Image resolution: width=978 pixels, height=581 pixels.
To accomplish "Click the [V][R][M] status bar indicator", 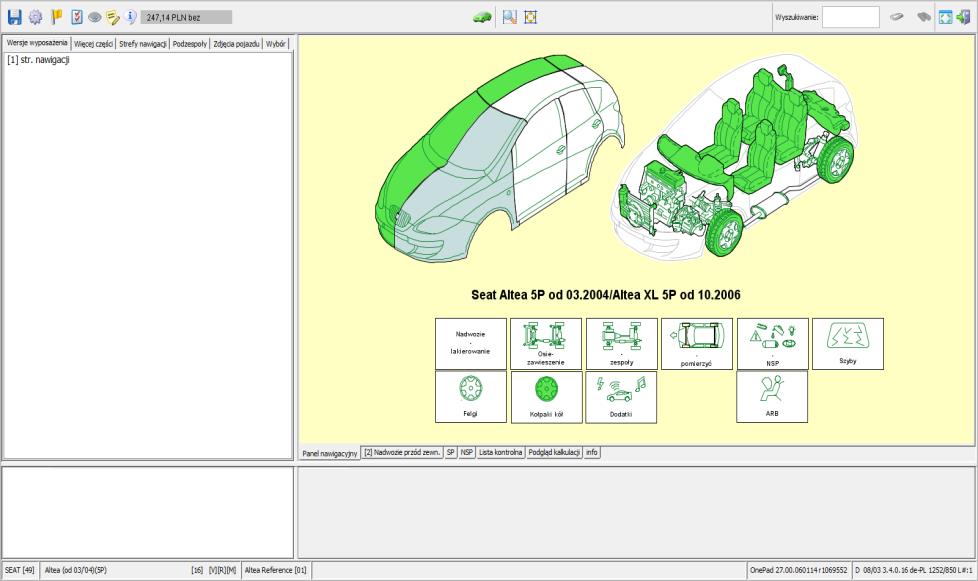I will 222,570.
